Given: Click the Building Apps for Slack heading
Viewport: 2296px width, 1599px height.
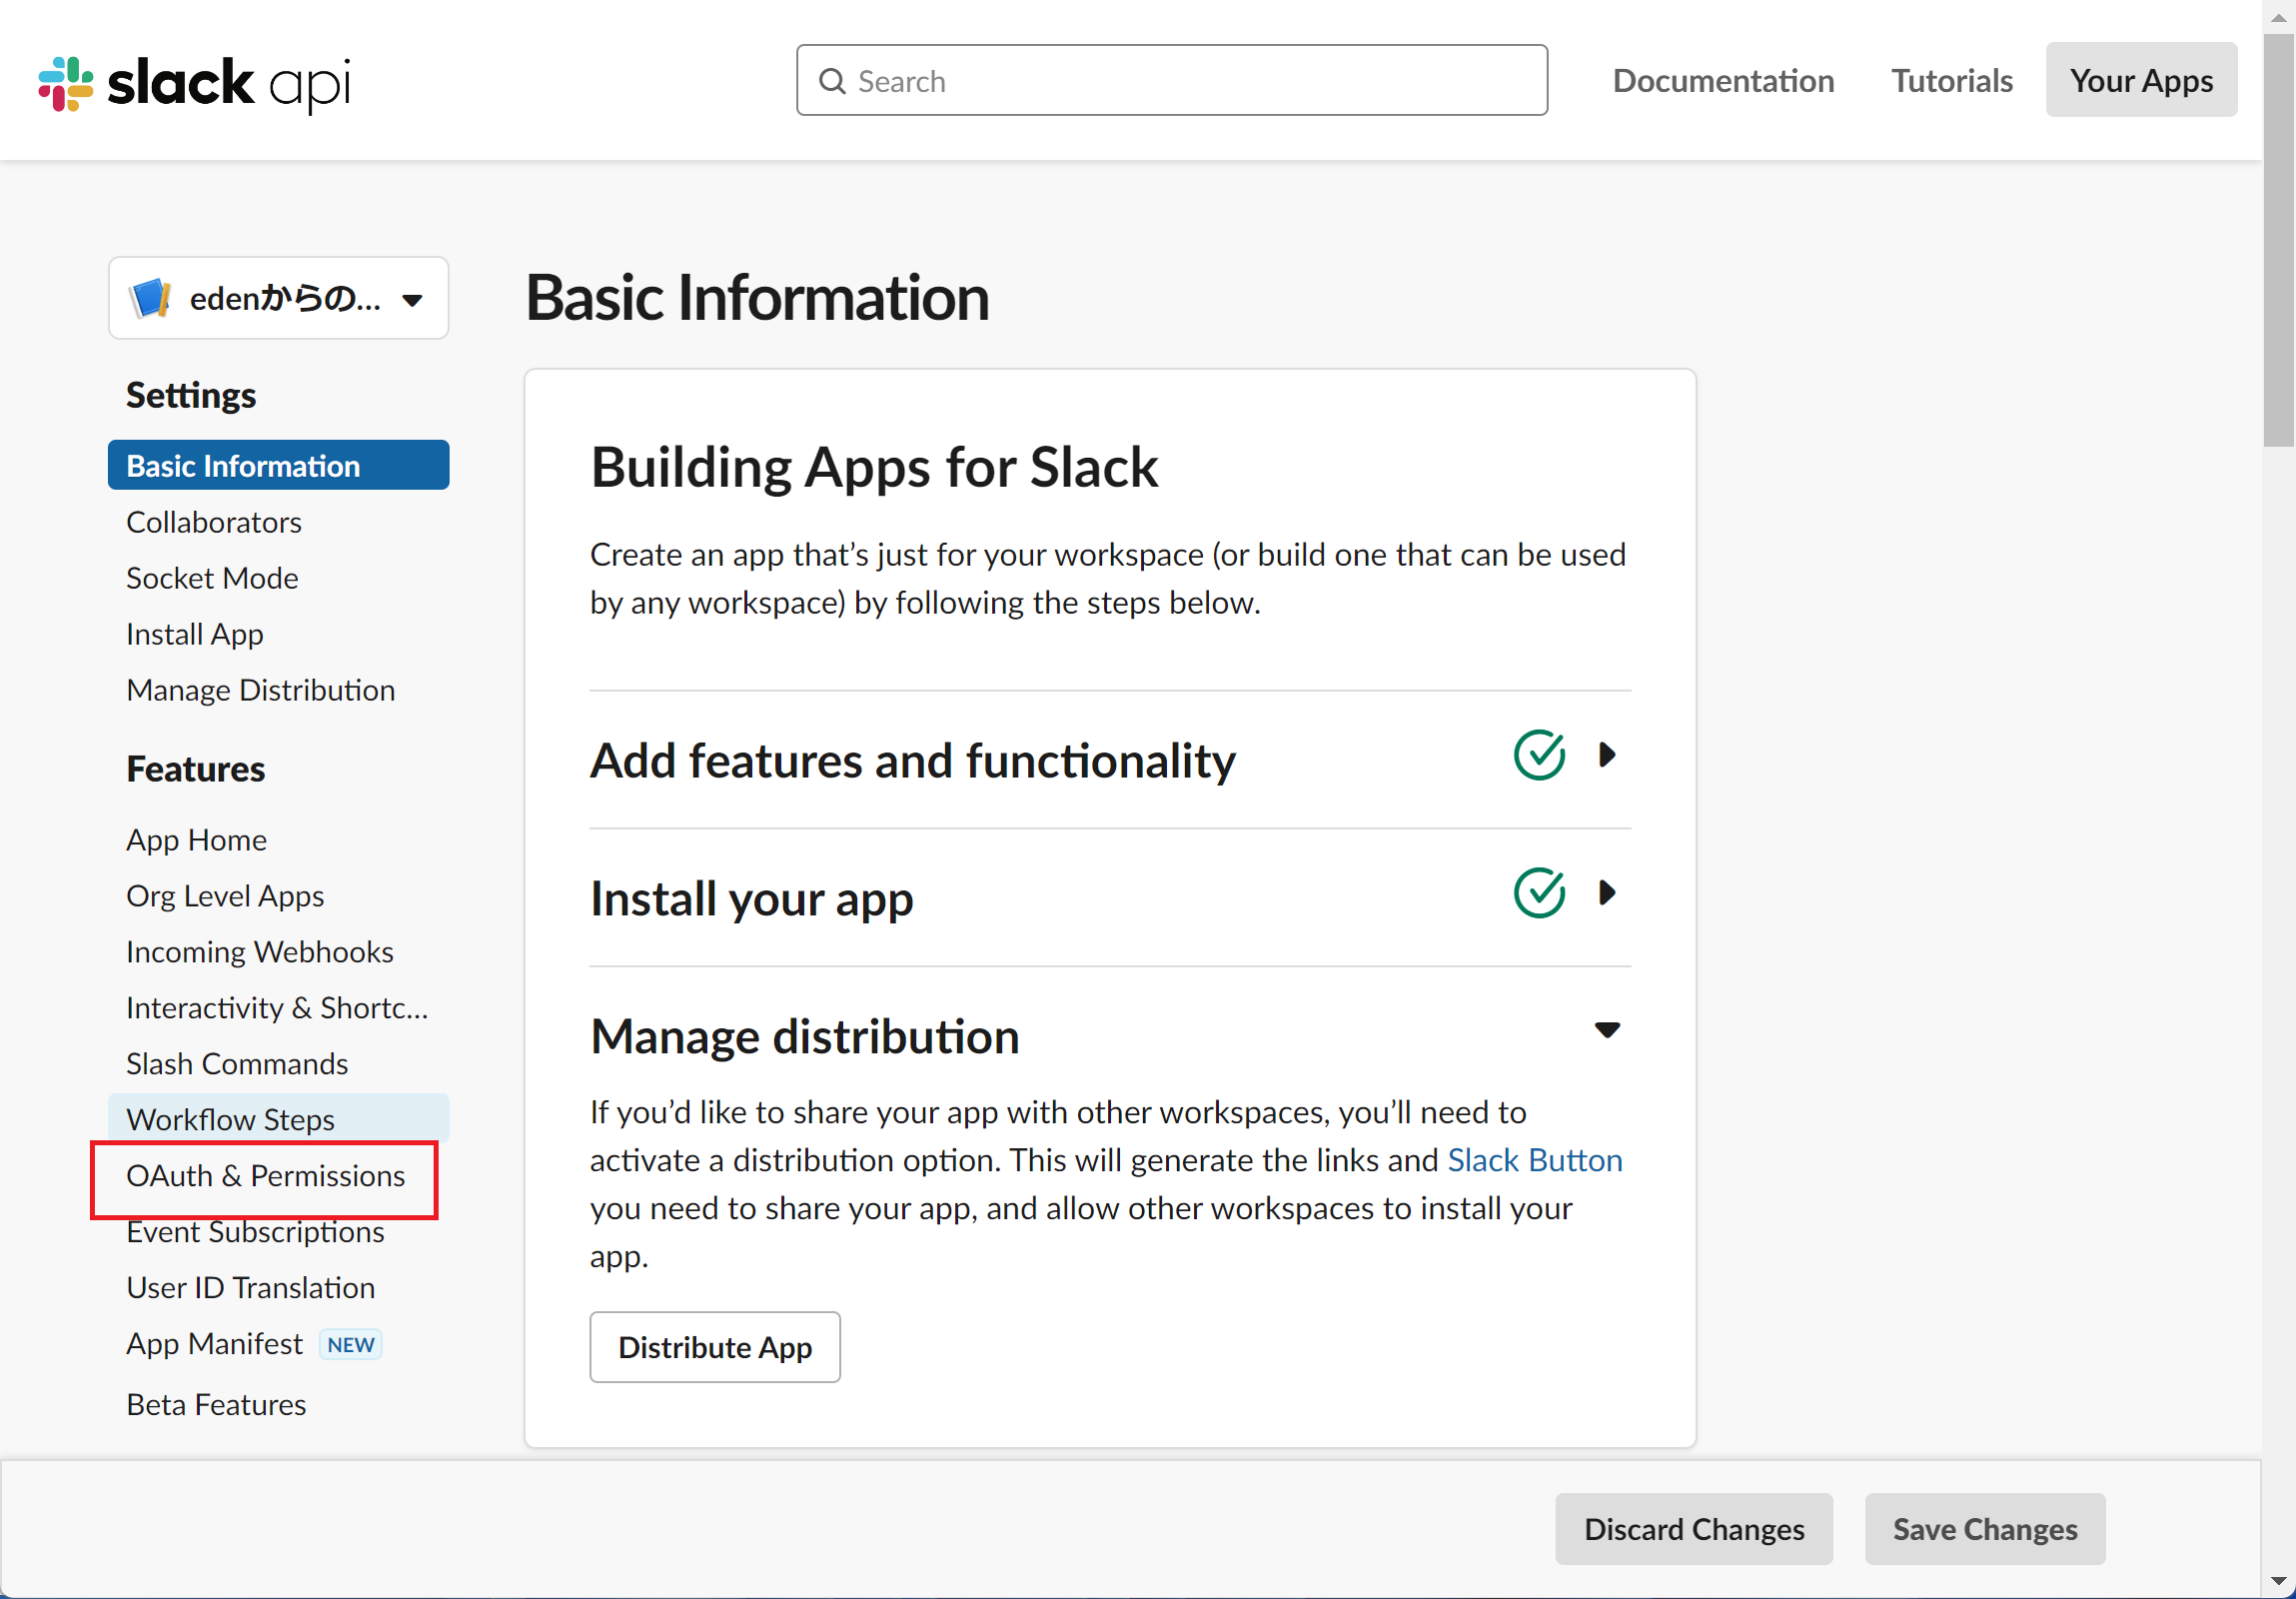Looking at the screenshot, I should point(874,468).
